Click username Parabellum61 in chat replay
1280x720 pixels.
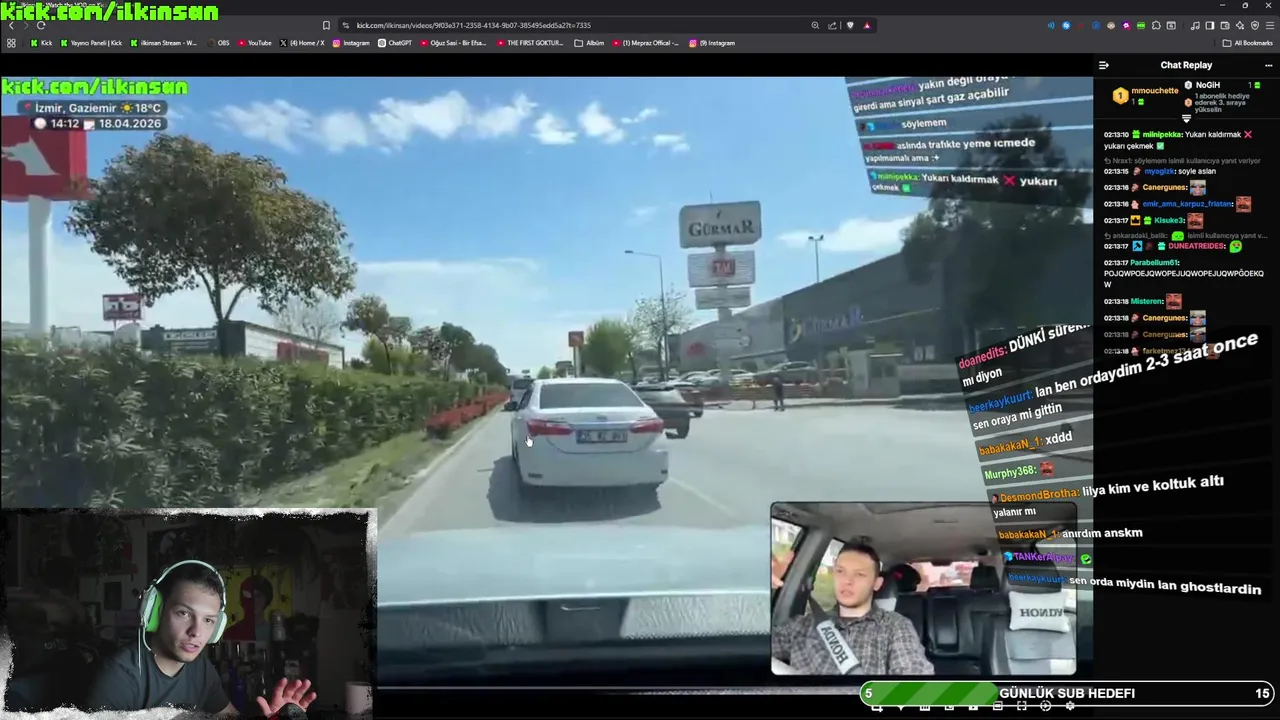(1154, 262)
